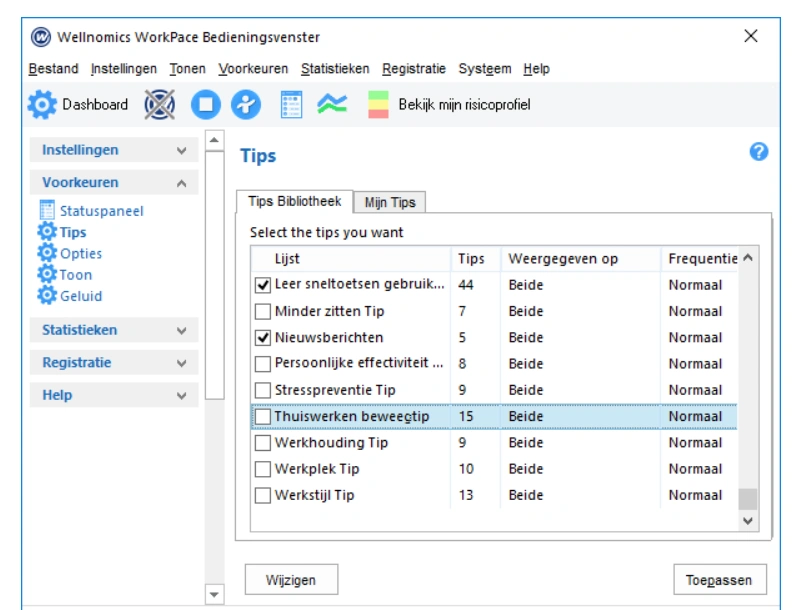Check Thuiswerken beweegtip checkbox
The height and width of the screenshot is (610, 797).
[x=263, y=416]
